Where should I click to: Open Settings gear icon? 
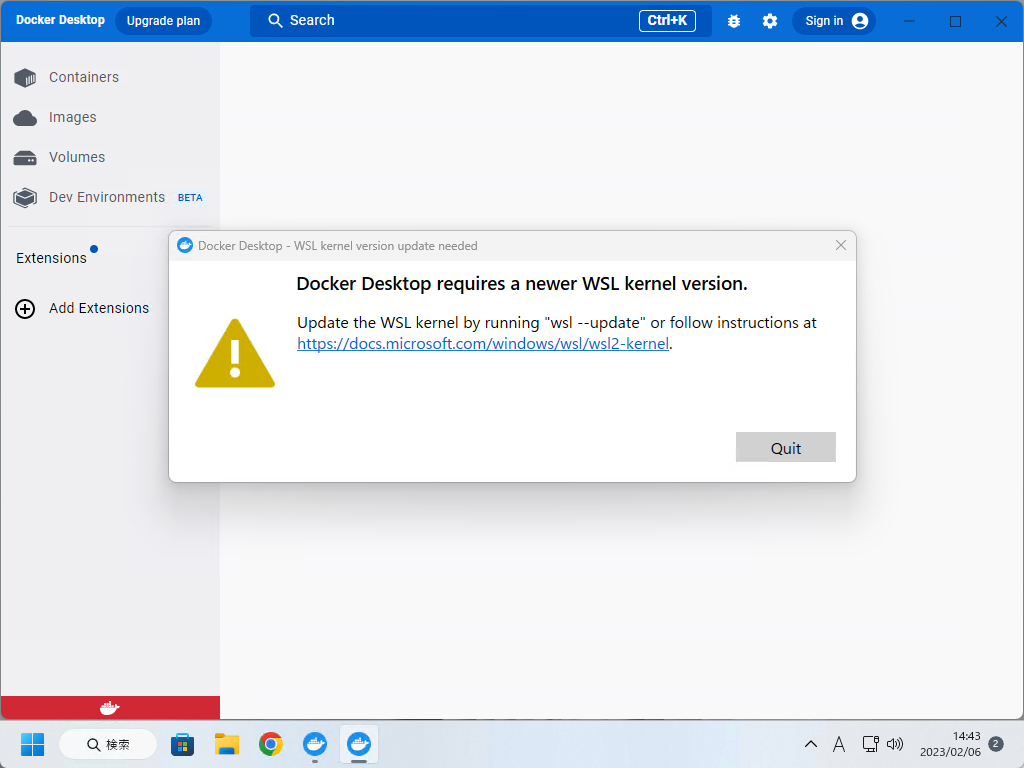[770, 21]
